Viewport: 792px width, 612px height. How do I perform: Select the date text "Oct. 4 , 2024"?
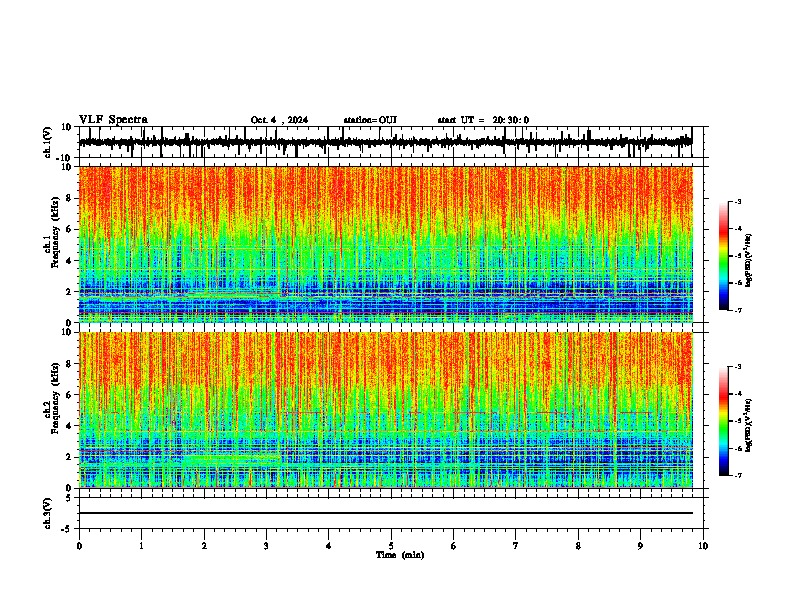coord(279,120)
